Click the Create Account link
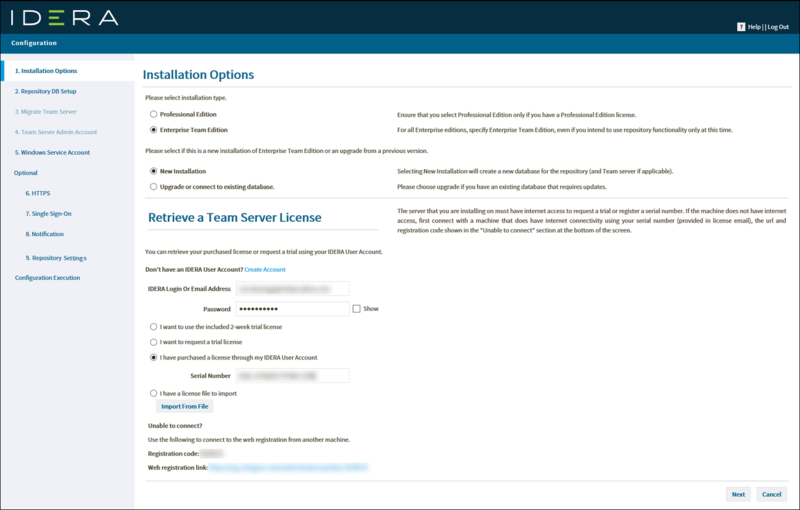The width and height of the screenshot is (800, 510). coord(265,269)
